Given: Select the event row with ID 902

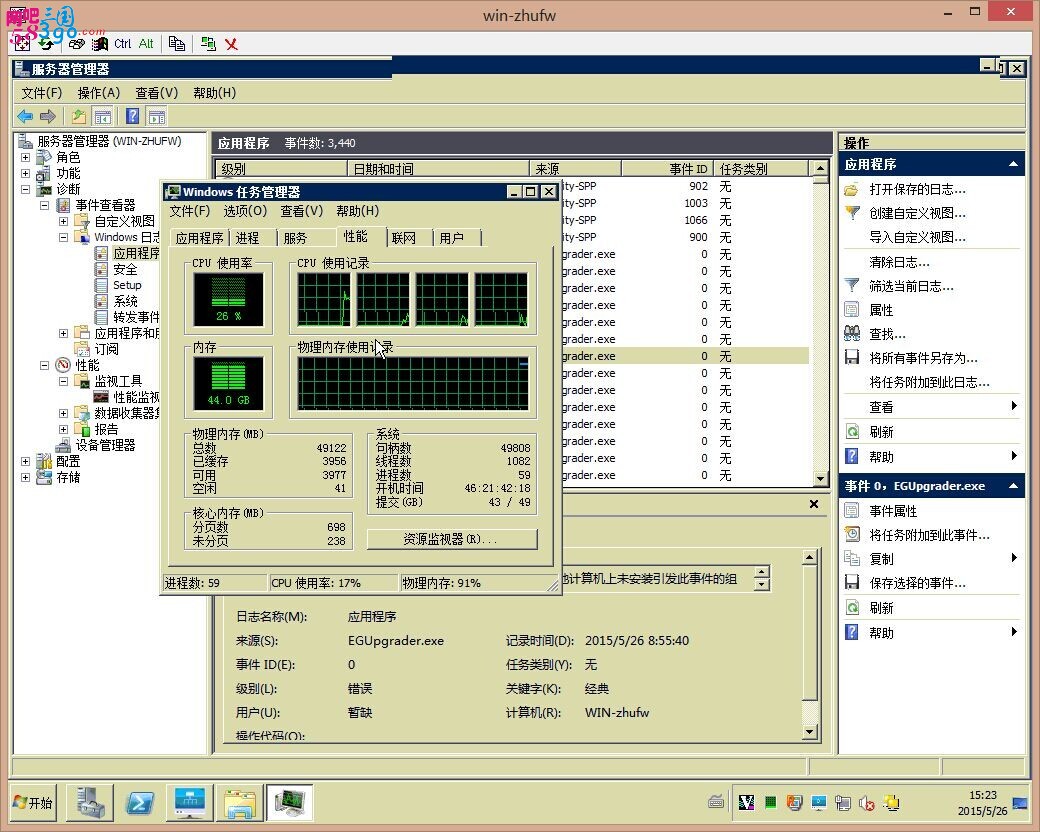Looking at the screenshot, I should [x=684, y=186].
